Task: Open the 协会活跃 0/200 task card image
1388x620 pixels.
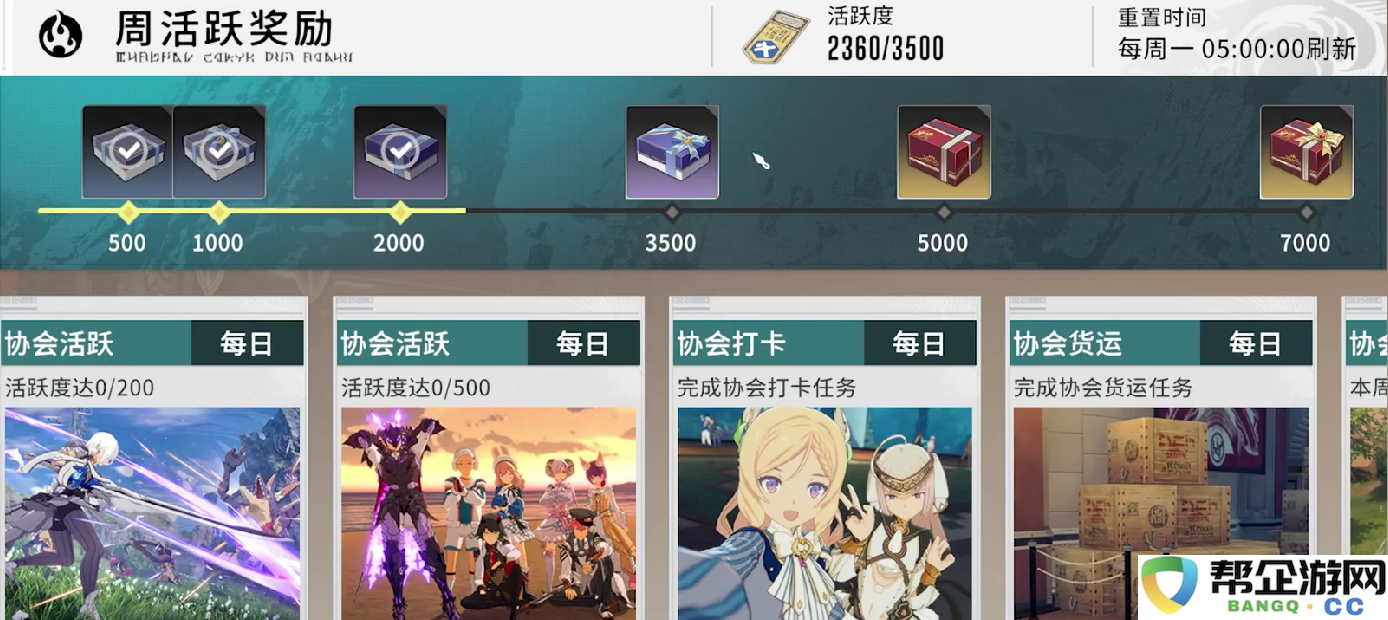Action: click(152, 513)
